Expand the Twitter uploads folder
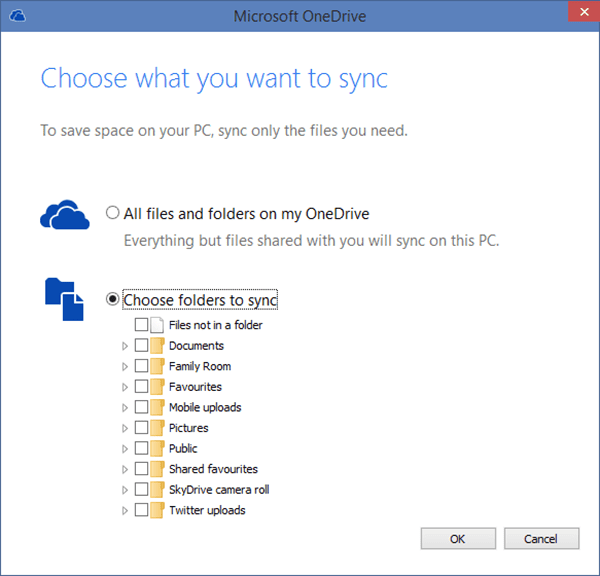The width and height of the screenshot is (600, 576). click(x=125, y=511)
